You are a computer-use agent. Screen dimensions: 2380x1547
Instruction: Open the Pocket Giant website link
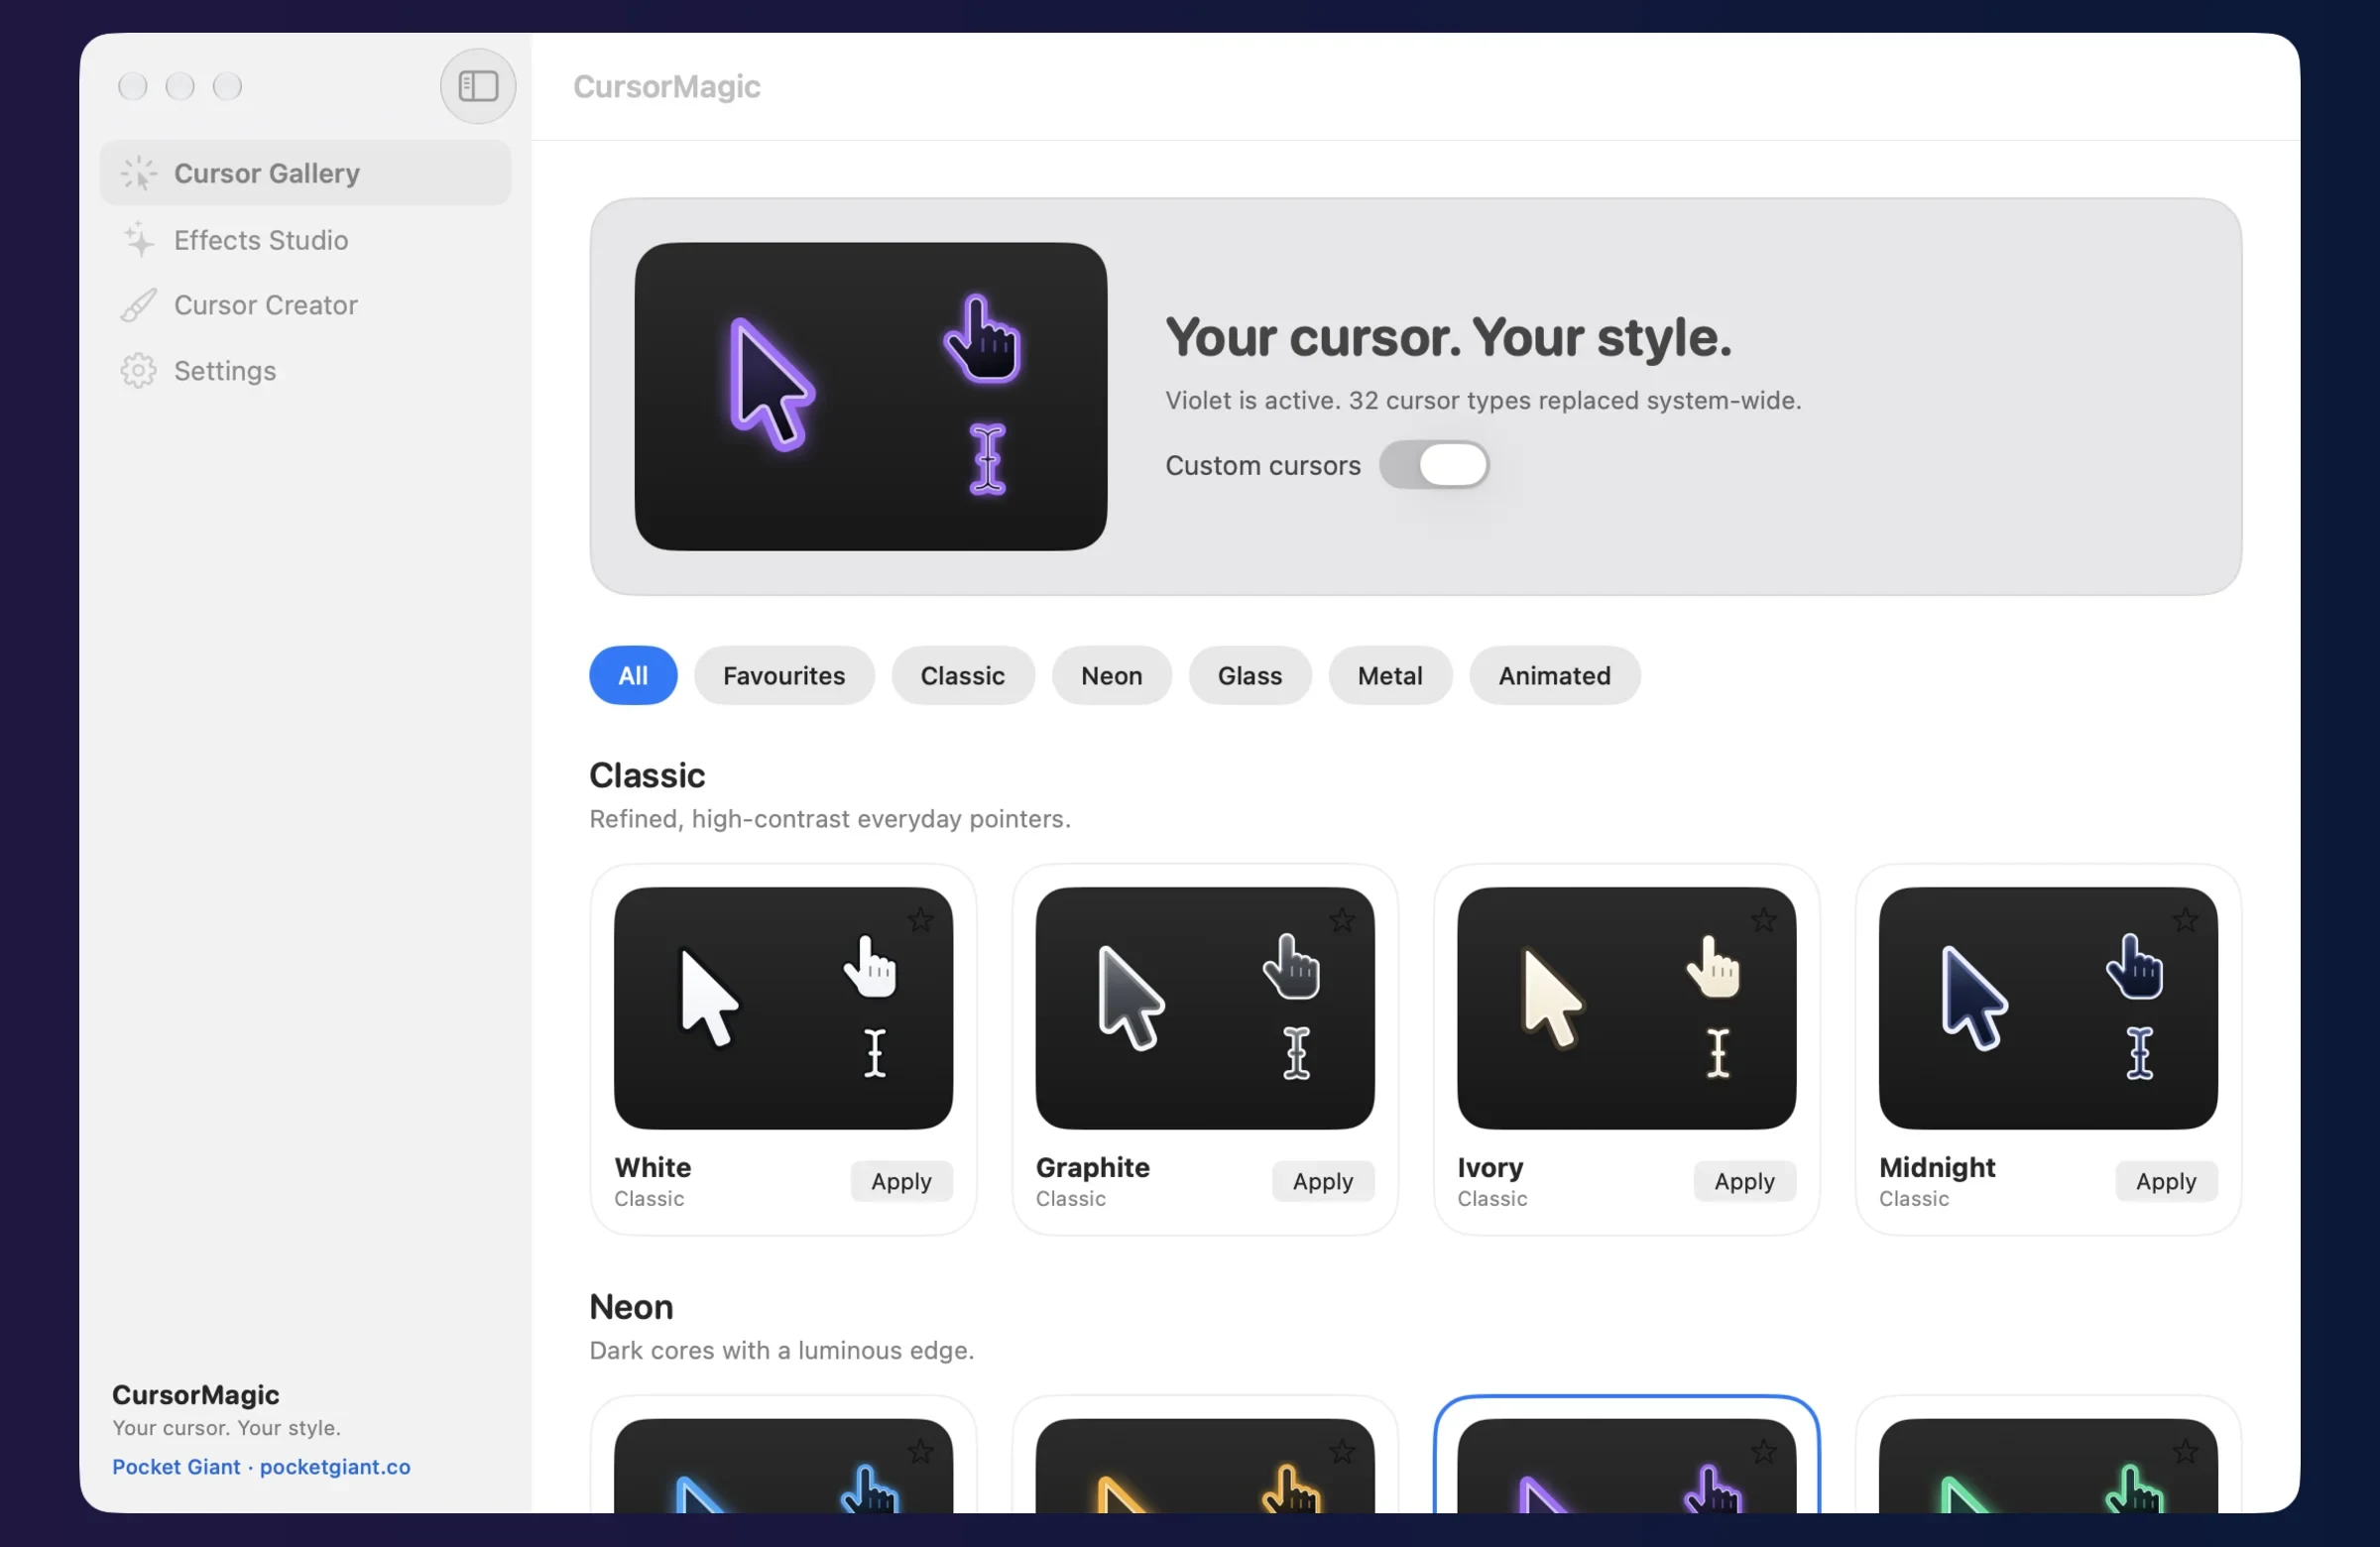point(261,1467)
